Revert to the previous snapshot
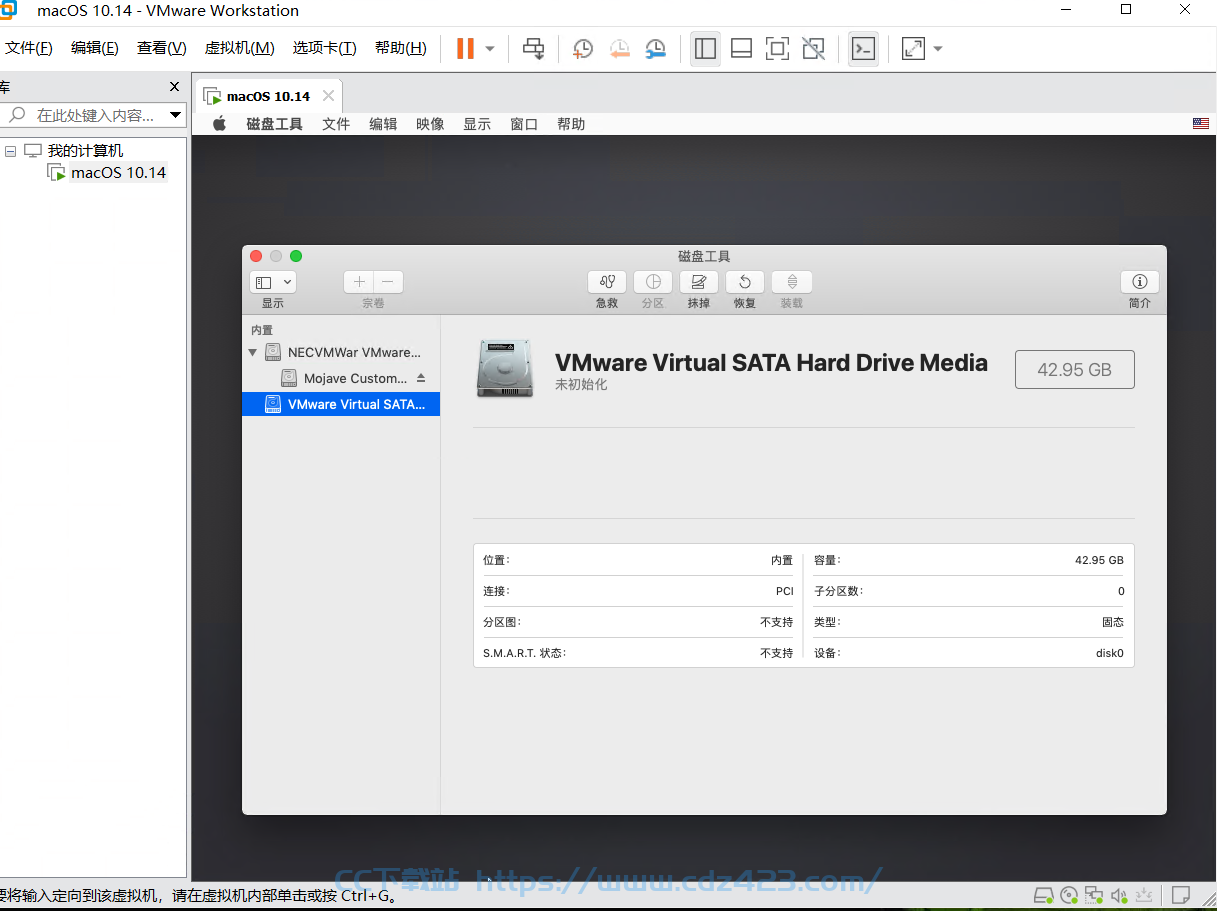This screenshot has width=1217, height=911. click(620, 48)
